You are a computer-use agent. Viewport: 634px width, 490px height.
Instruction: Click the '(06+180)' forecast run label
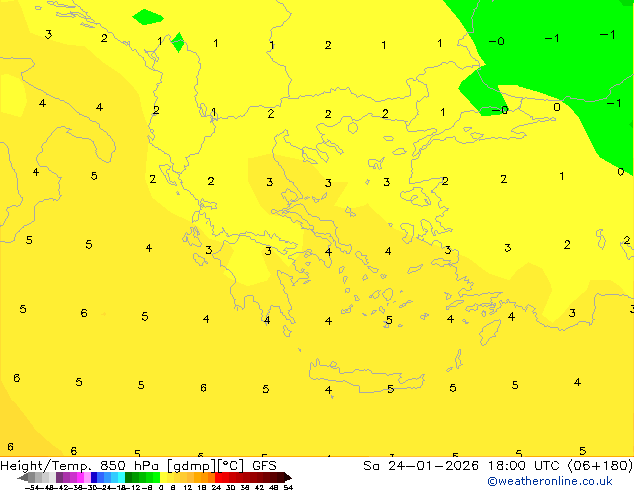pyautogui.click(x=600, y=466)
